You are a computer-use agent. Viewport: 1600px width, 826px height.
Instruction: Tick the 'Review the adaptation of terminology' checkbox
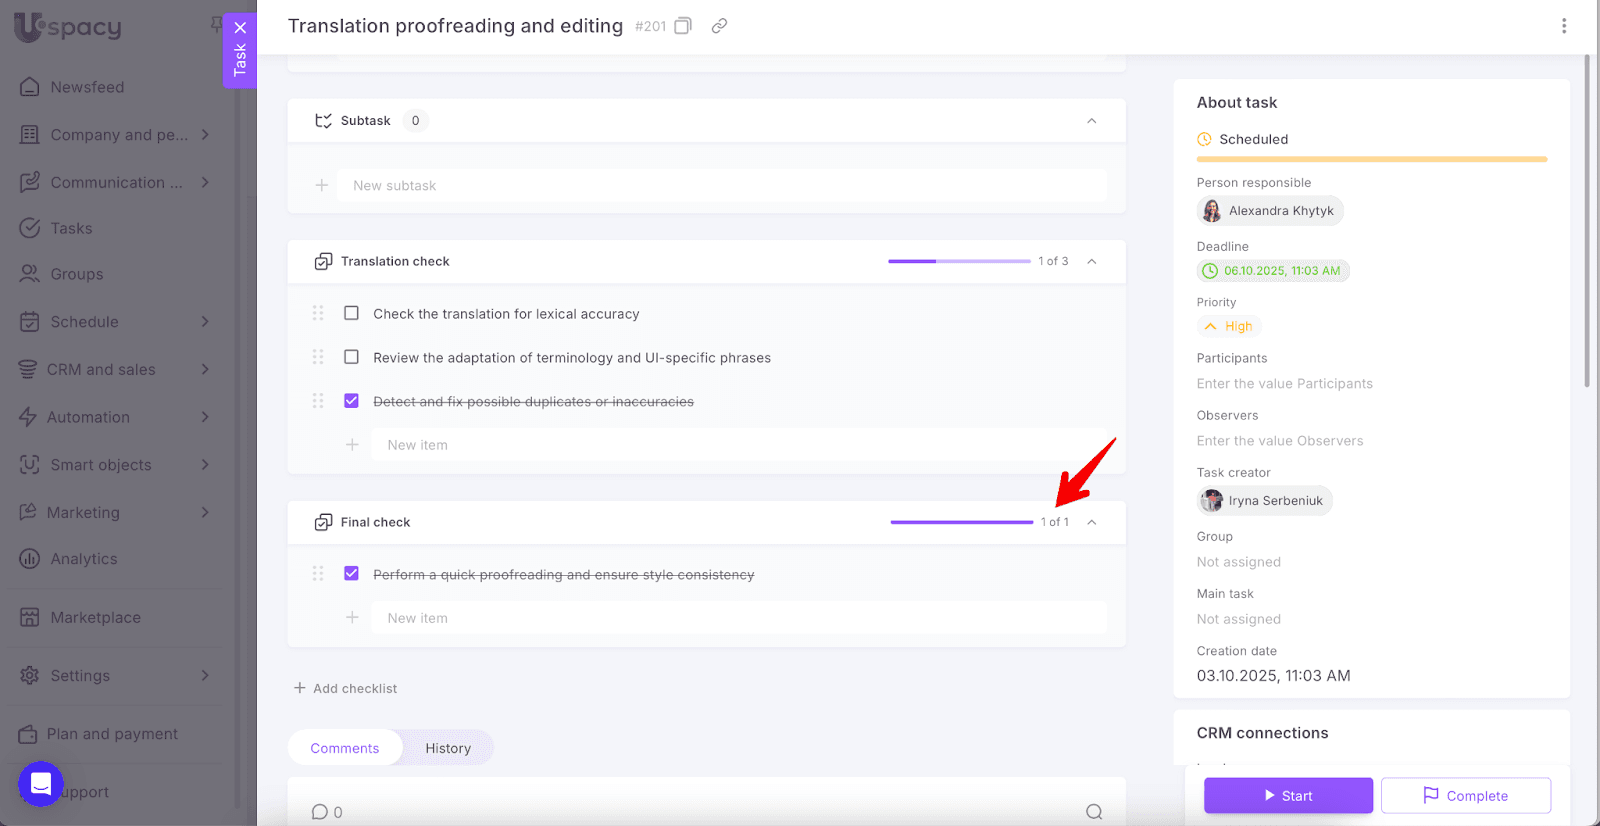coord(351,357)
